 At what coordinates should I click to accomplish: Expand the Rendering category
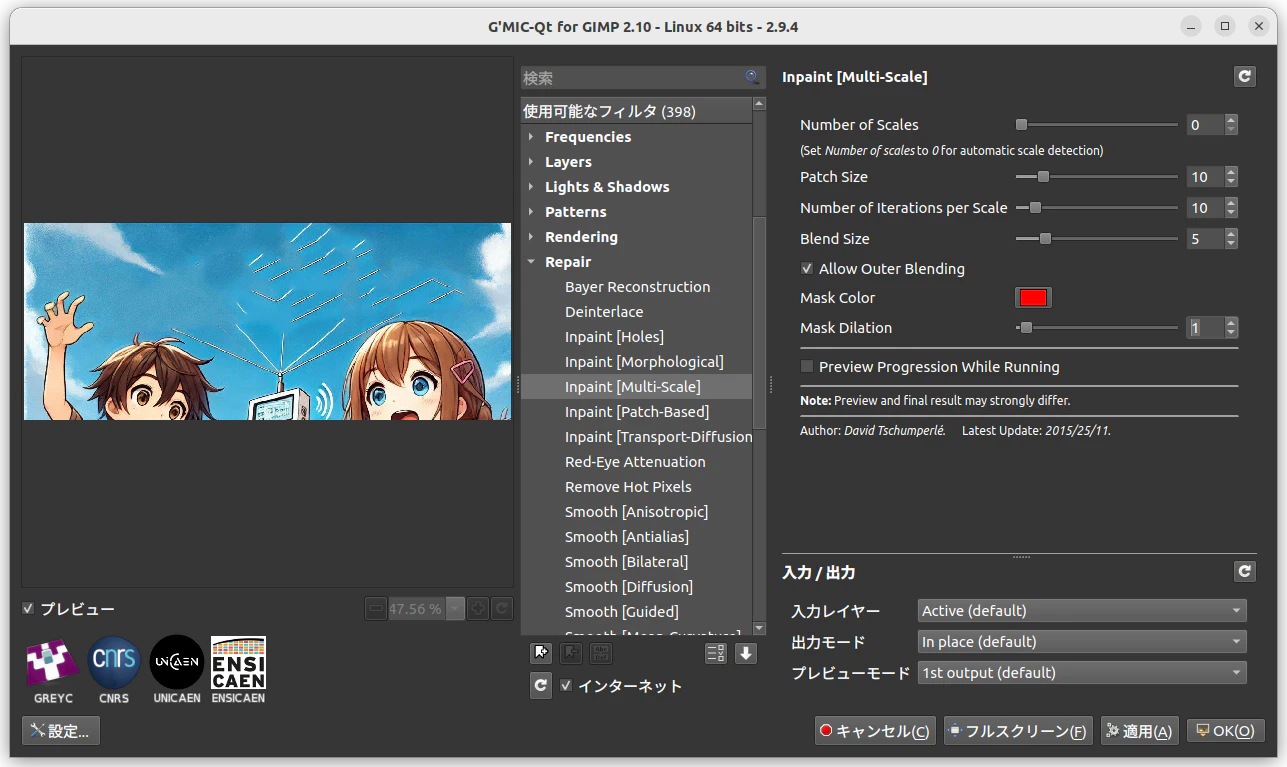click(531, 237)
